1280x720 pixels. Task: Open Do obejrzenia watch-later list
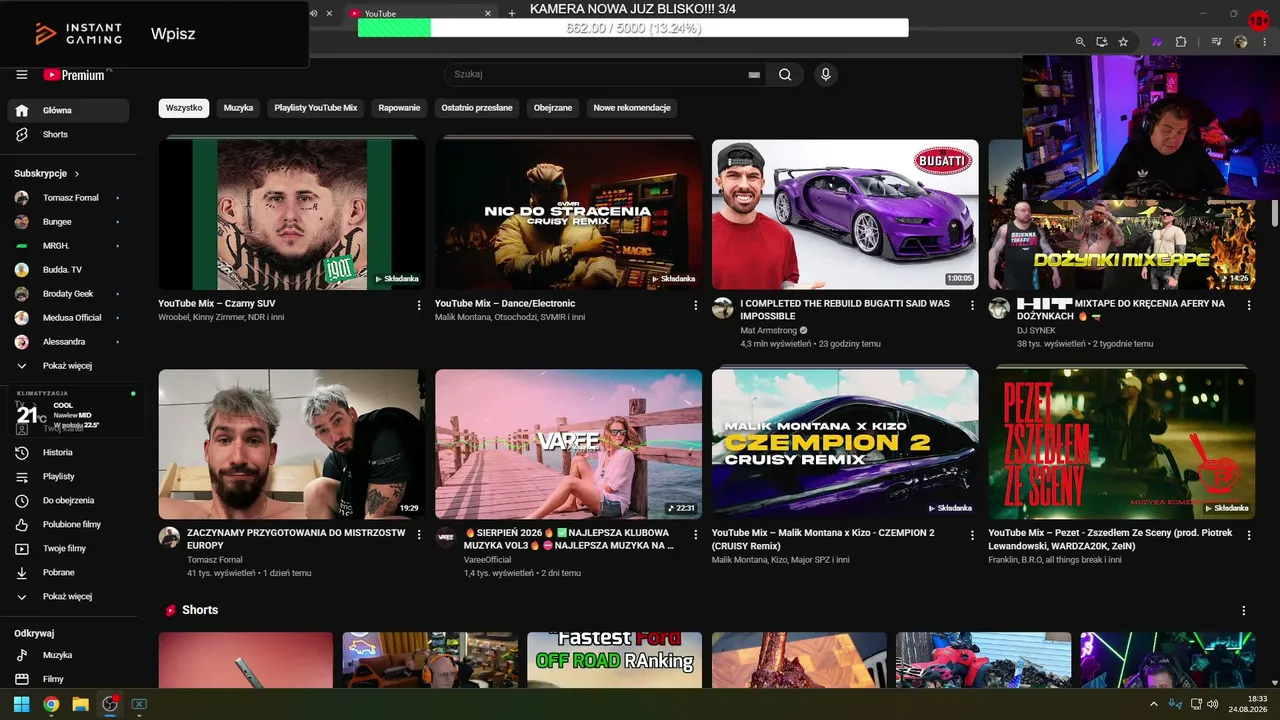[x=68, y=500]
